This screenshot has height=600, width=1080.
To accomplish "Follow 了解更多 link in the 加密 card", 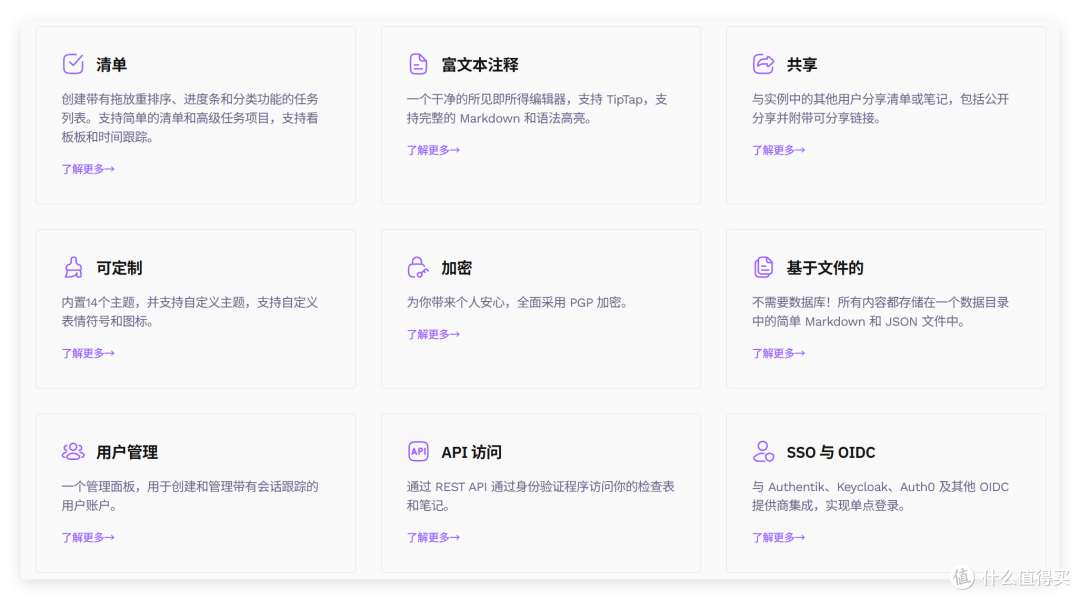I will tap(433, 334).
